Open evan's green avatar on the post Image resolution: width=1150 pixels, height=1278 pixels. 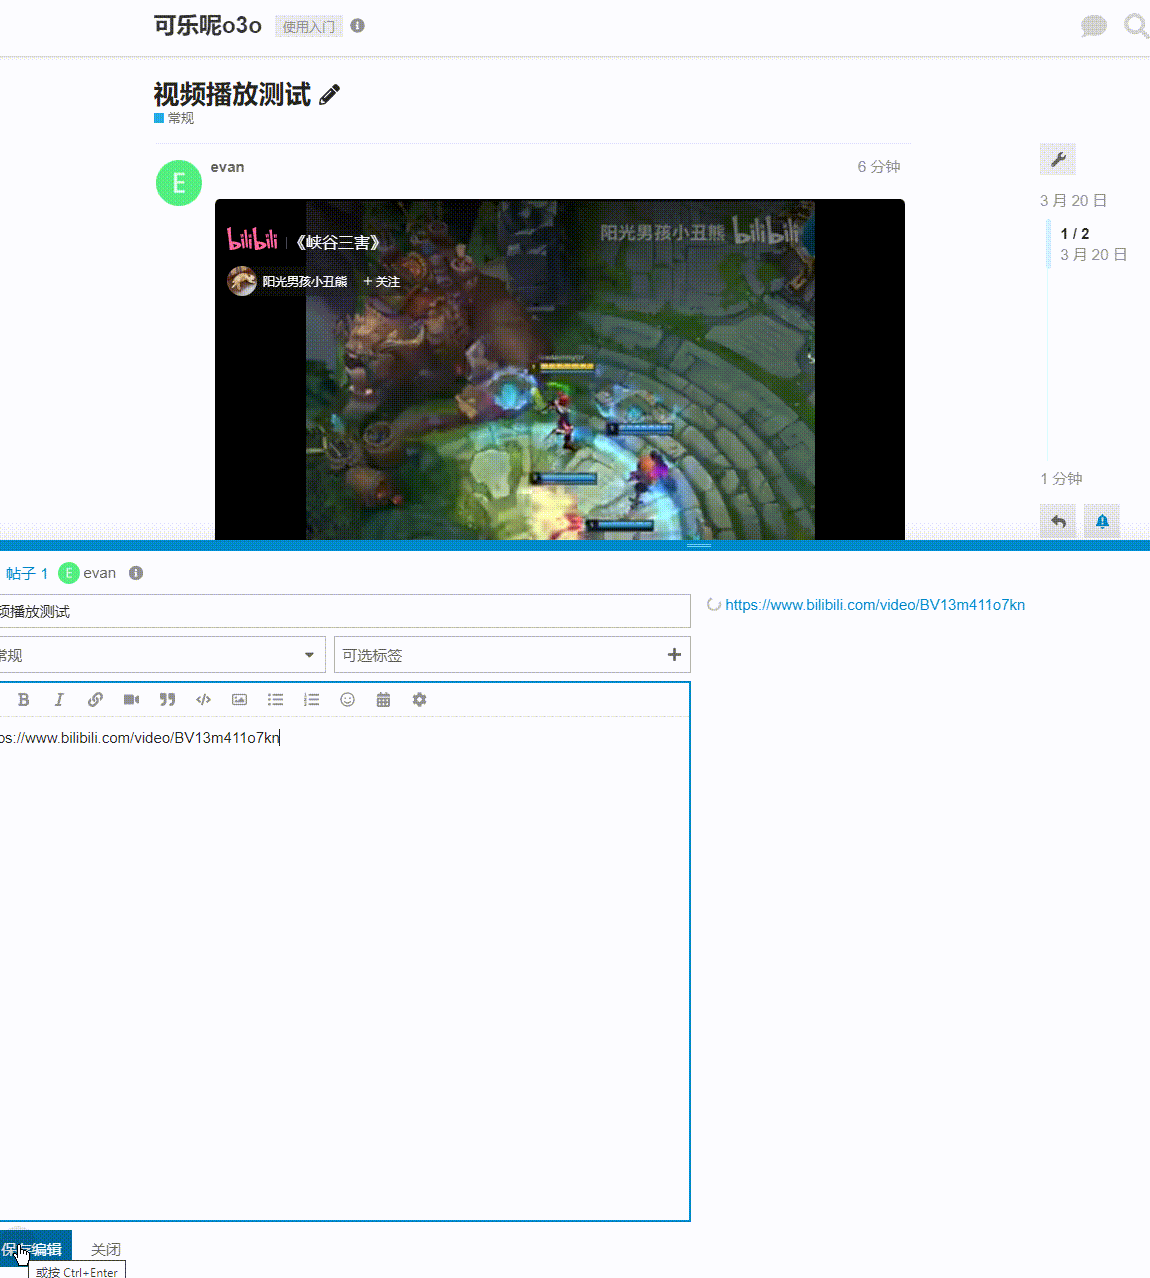(179, 183)
